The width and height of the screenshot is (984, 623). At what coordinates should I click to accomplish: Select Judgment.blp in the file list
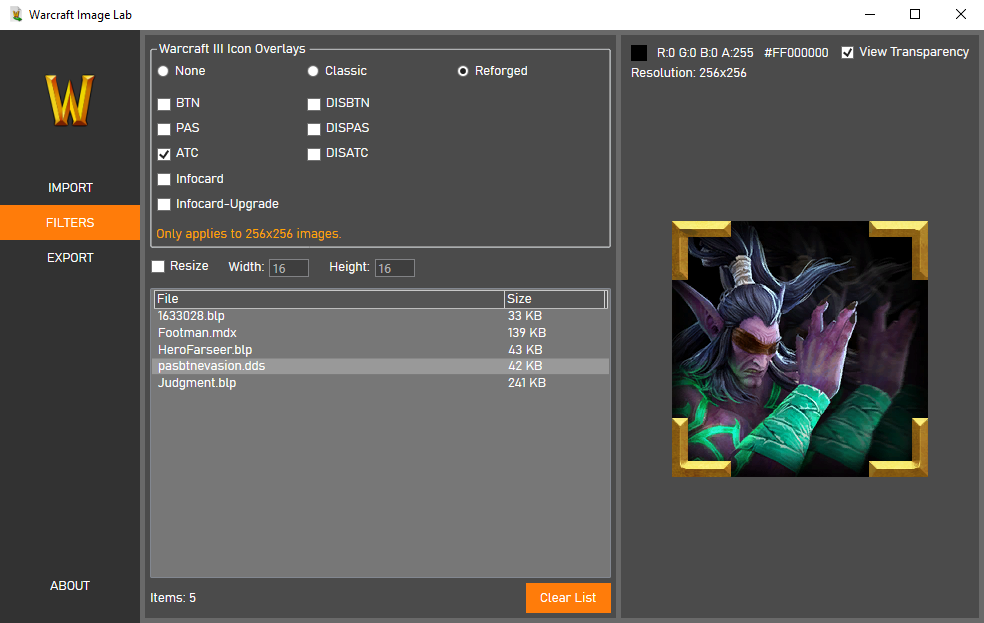380,383
